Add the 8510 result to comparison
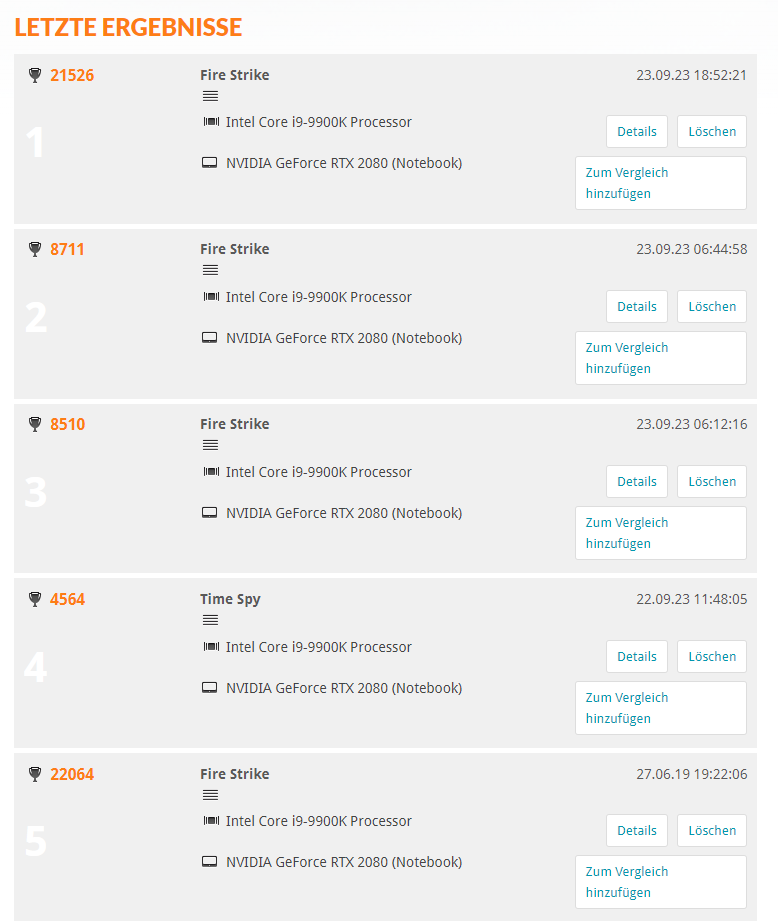This screenshot has width=778, height=921. pyautogui.click(x=661, y=533)
